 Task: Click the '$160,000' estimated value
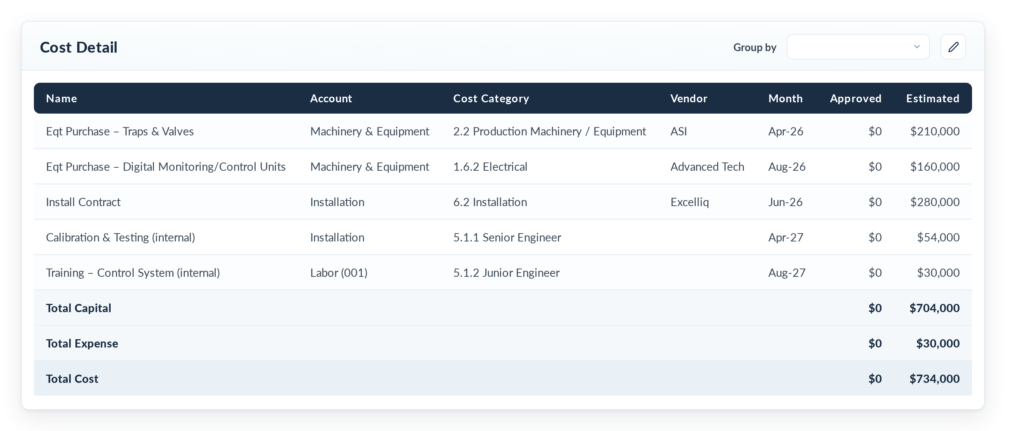coord(935,167)
